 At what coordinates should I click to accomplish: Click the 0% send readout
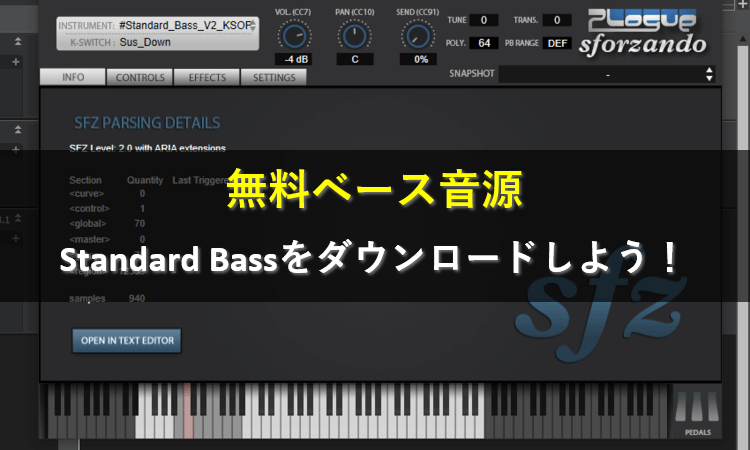[x=420, y=59]
